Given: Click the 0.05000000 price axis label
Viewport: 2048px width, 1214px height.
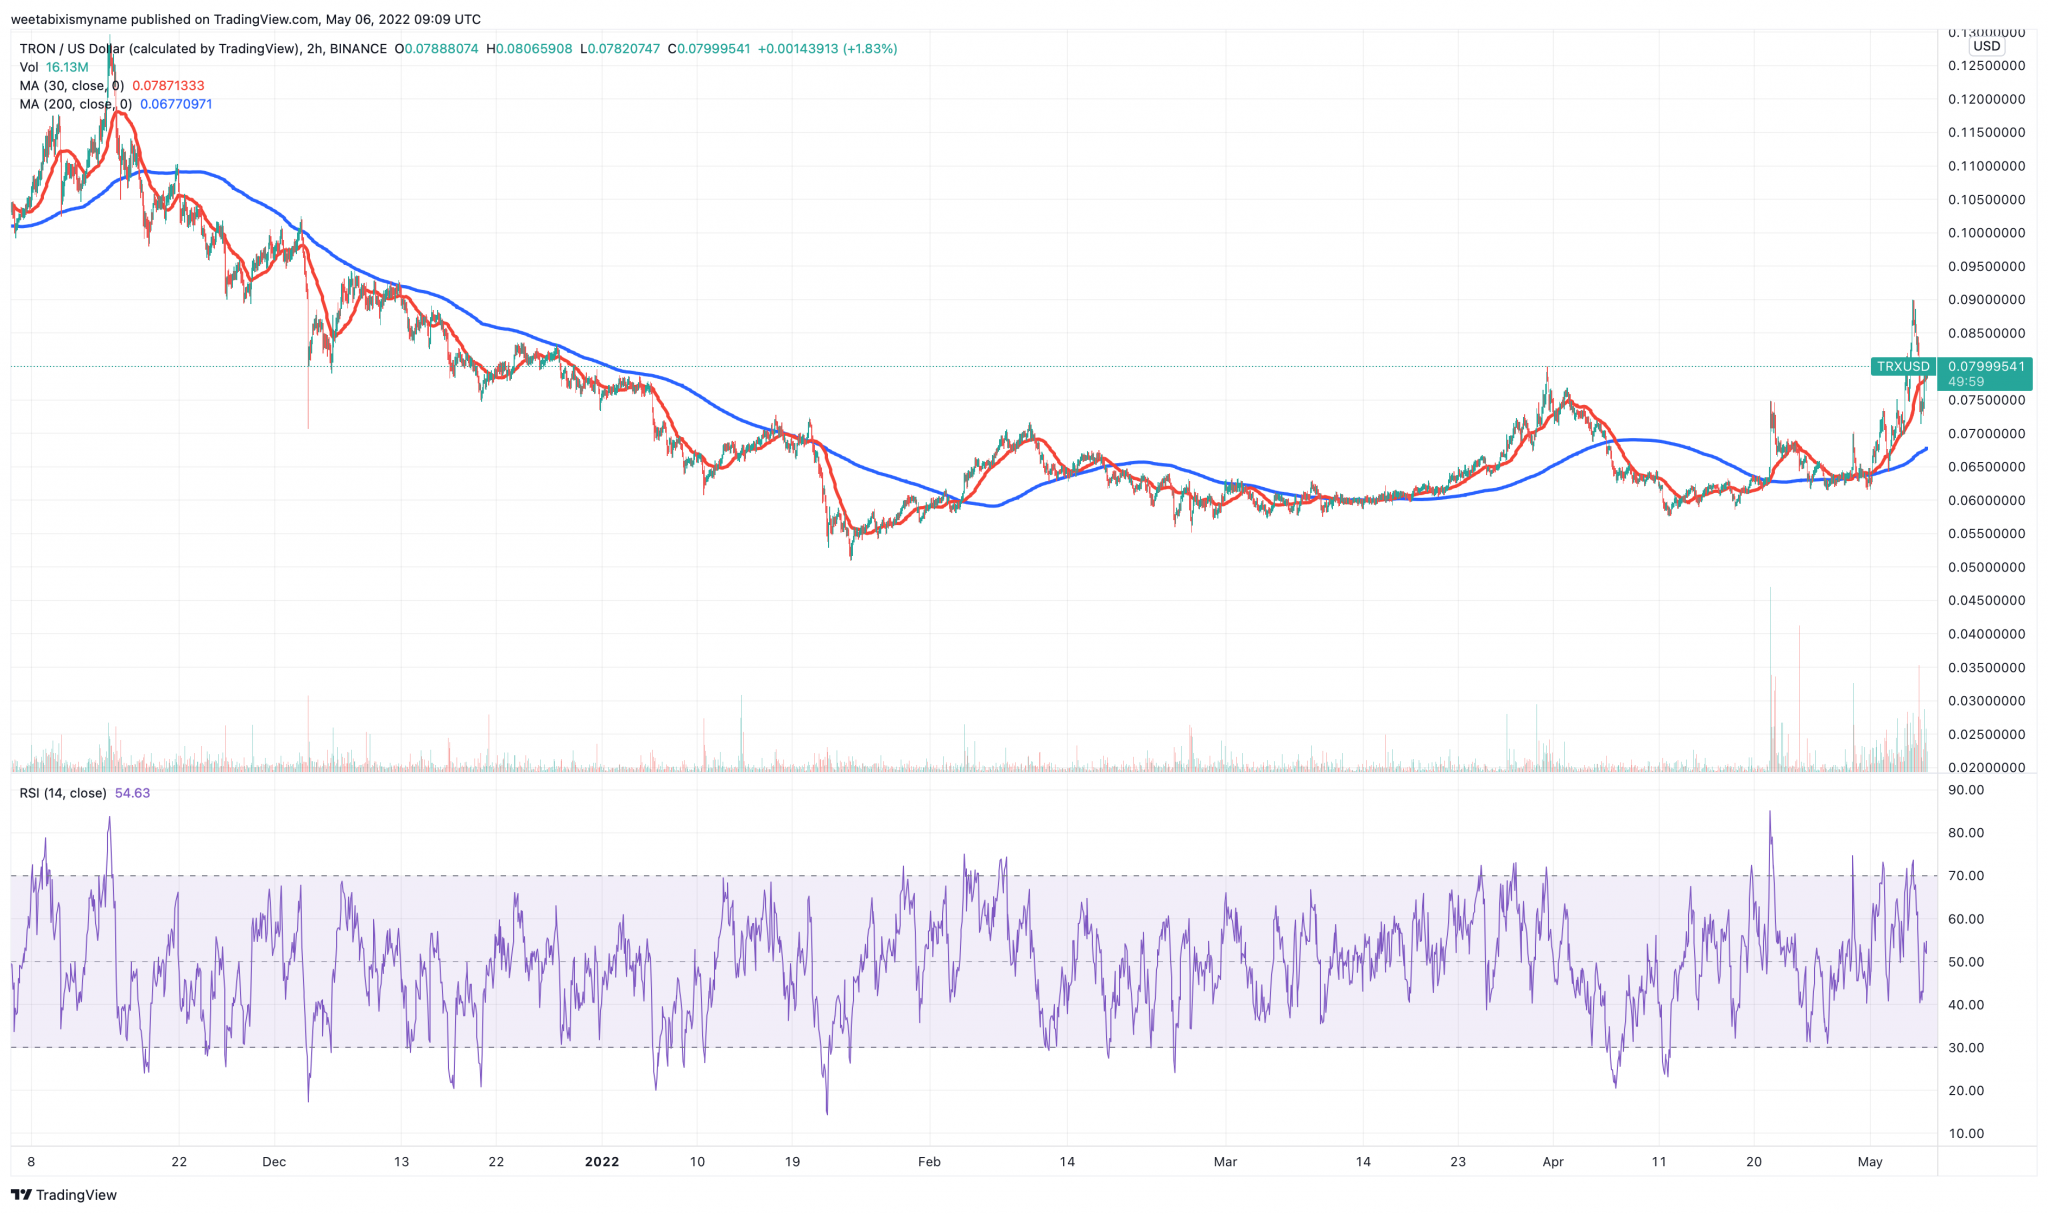Looking at the screenshot, I should tap(1986, 567).
